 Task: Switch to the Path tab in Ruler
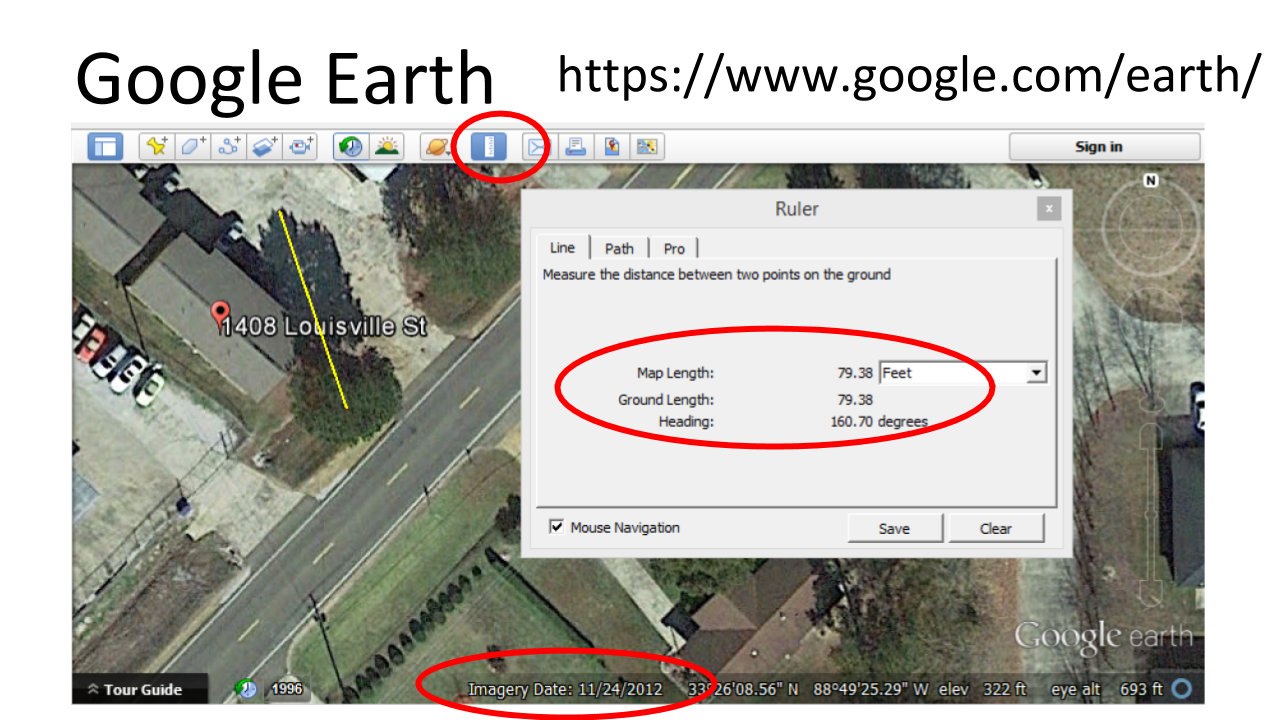[x=619, y=249]
